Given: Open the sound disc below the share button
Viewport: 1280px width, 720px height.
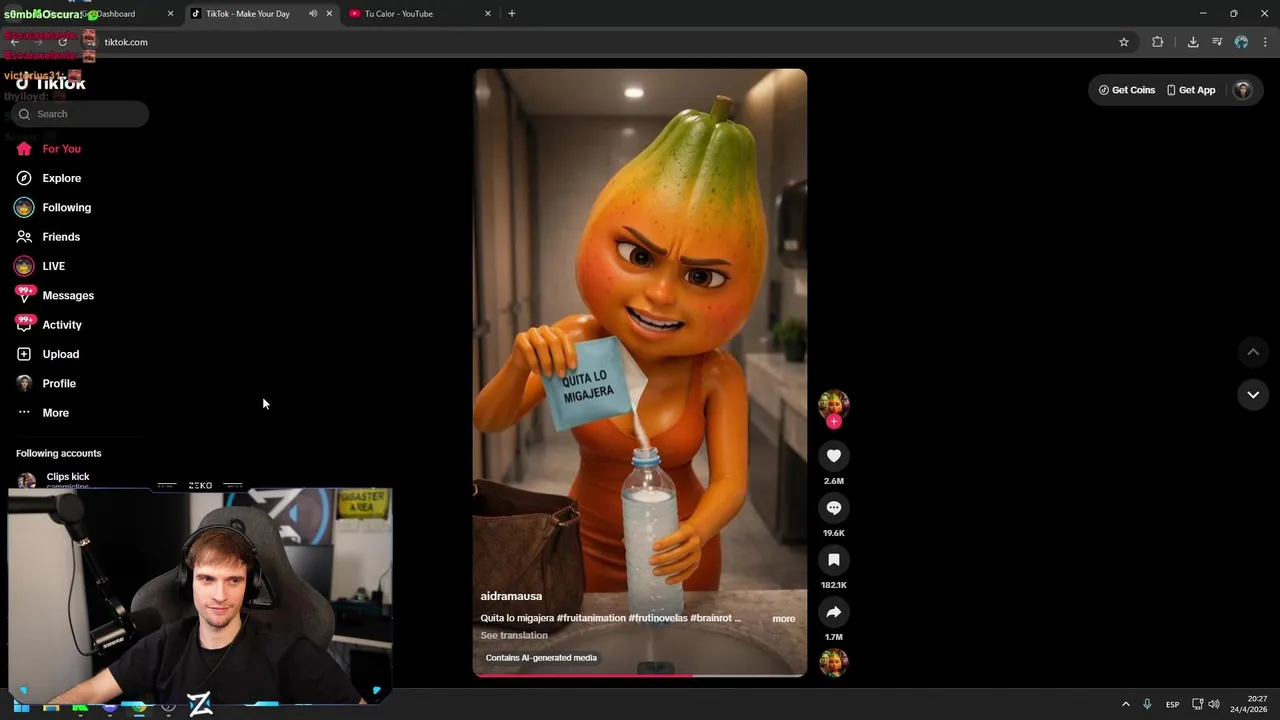Looking at the screenshot, I should [x=833, y=663].
